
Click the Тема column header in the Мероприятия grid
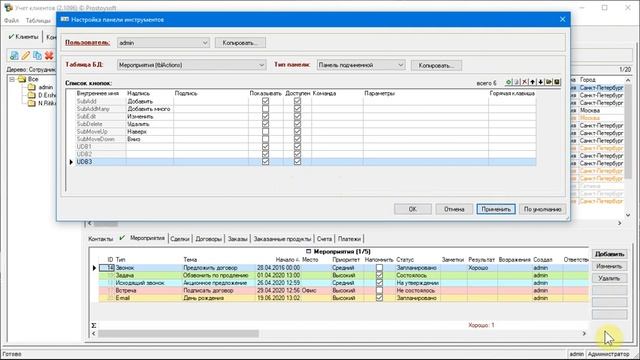[190, 260]
